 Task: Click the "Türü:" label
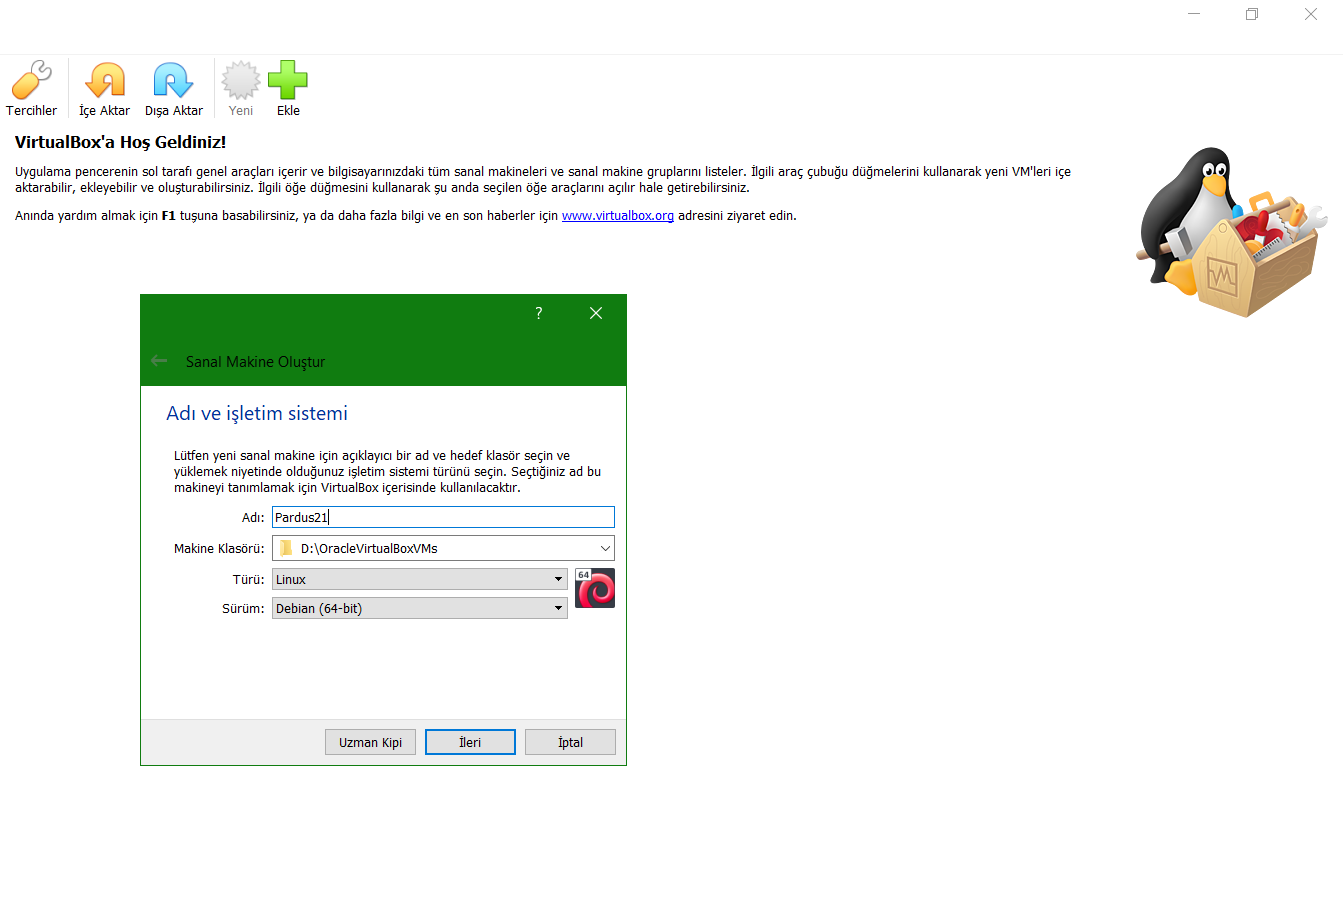coord(249,580)
